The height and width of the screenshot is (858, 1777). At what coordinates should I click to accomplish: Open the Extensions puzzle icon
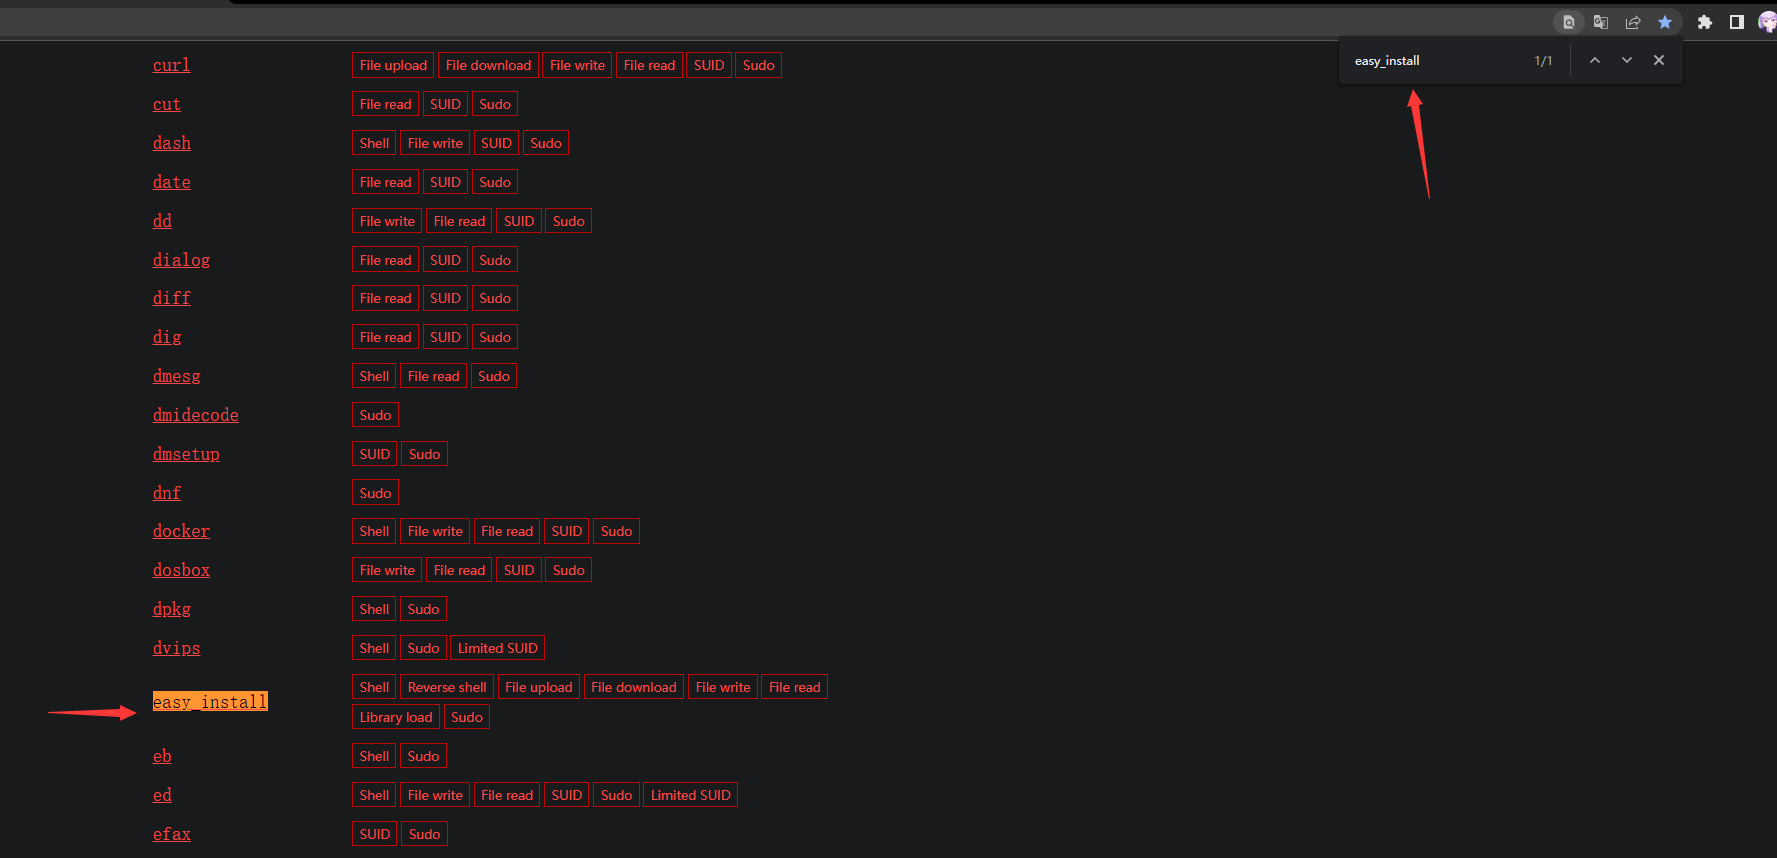pos(1705,22)
